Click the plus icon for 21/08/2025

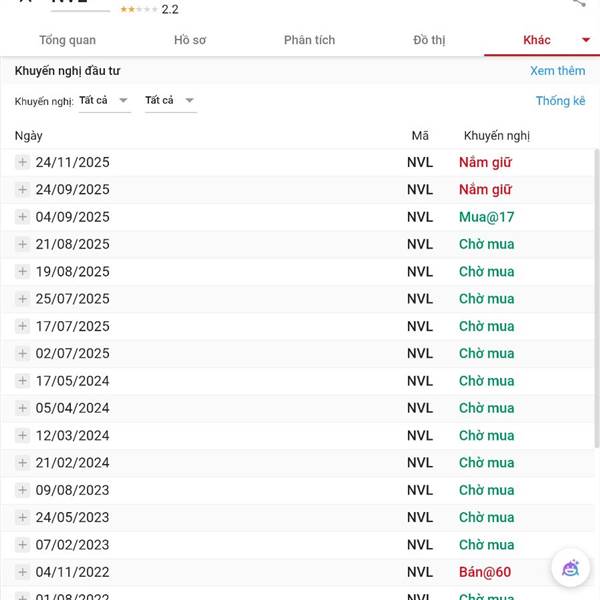tap(23, 244)
